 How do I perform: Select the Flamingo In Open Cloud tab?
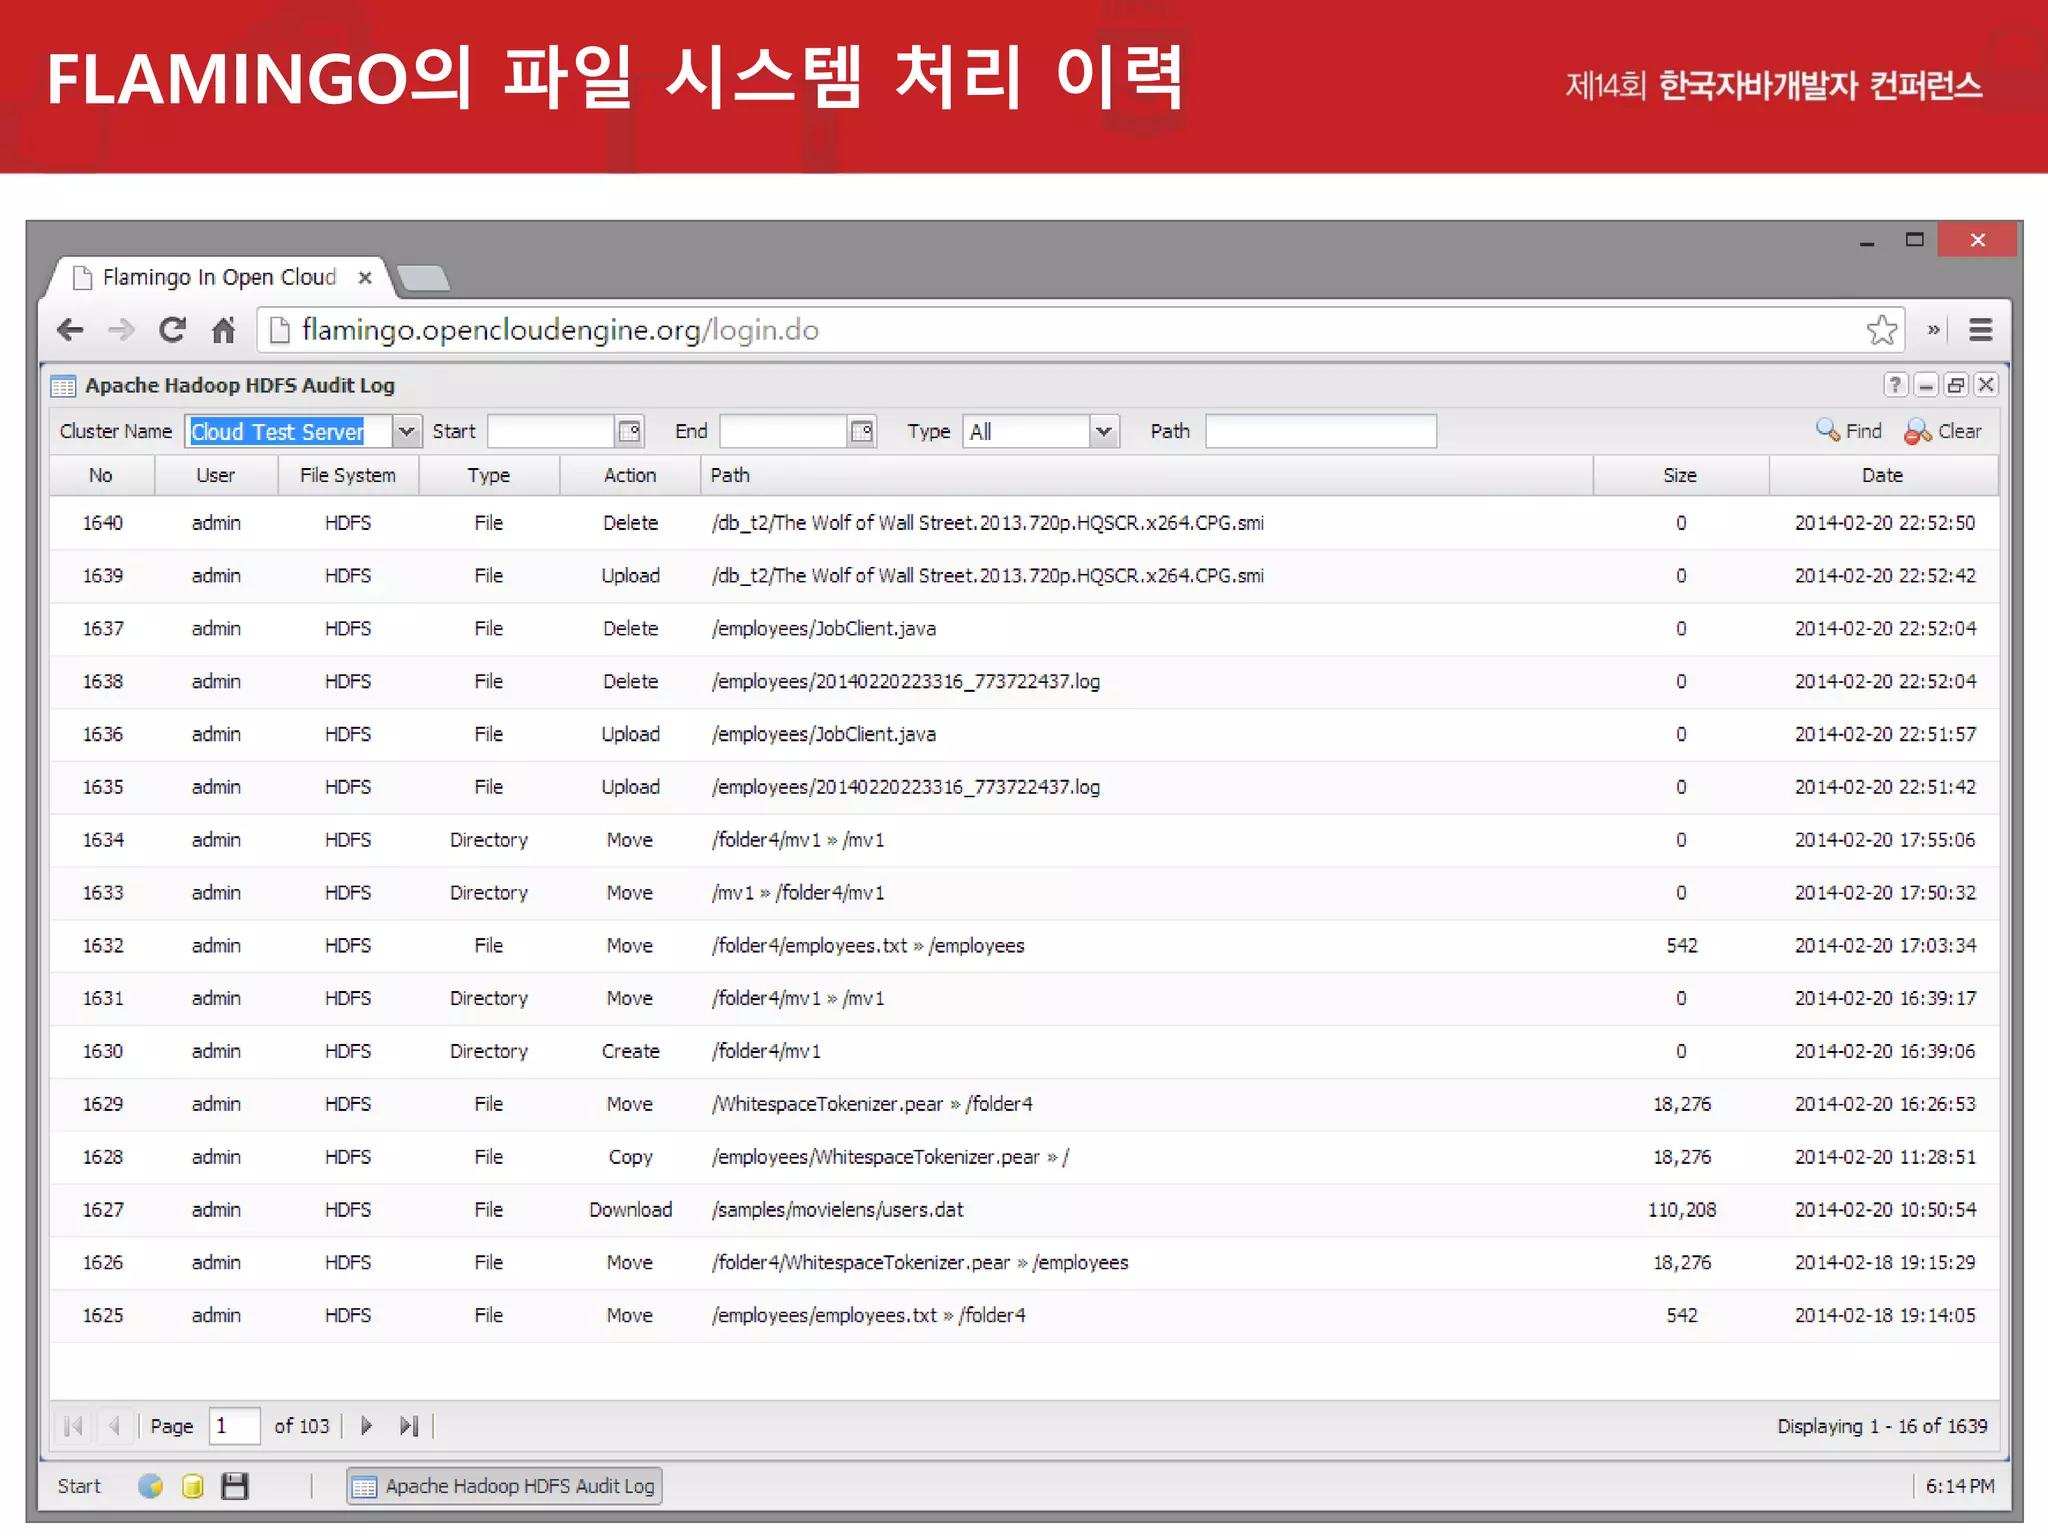[219, 277]
